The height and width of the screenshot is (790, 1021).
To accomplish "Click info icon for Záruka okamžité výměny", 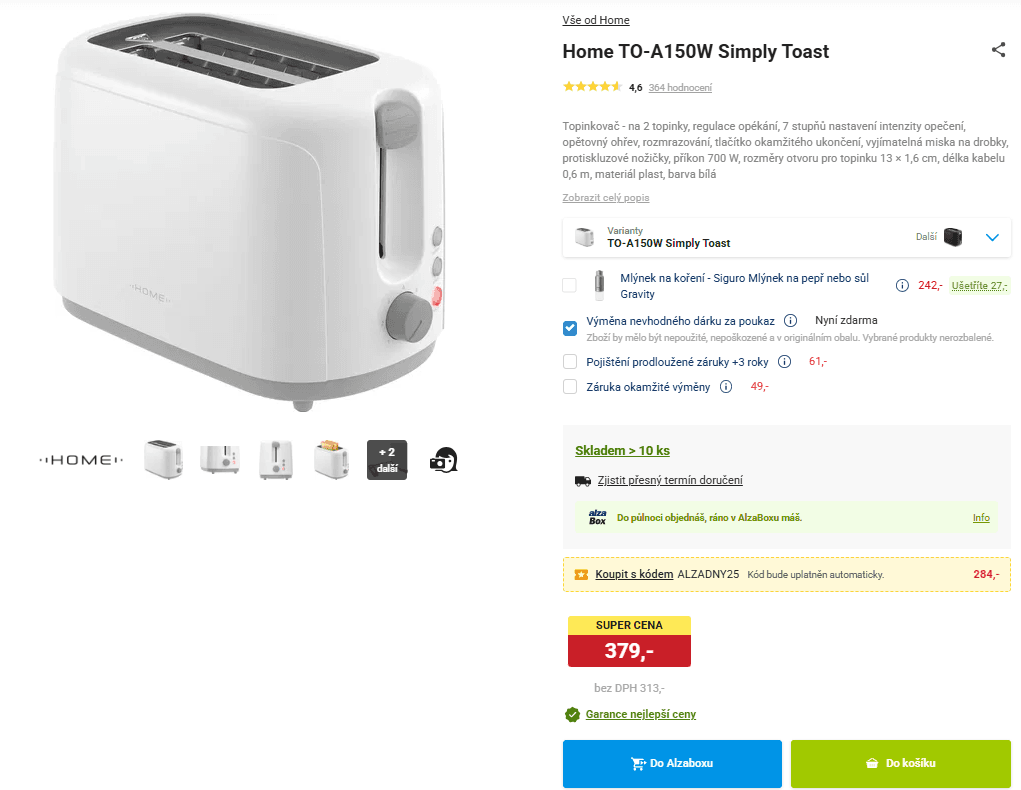I will click(x=726, y=387).
